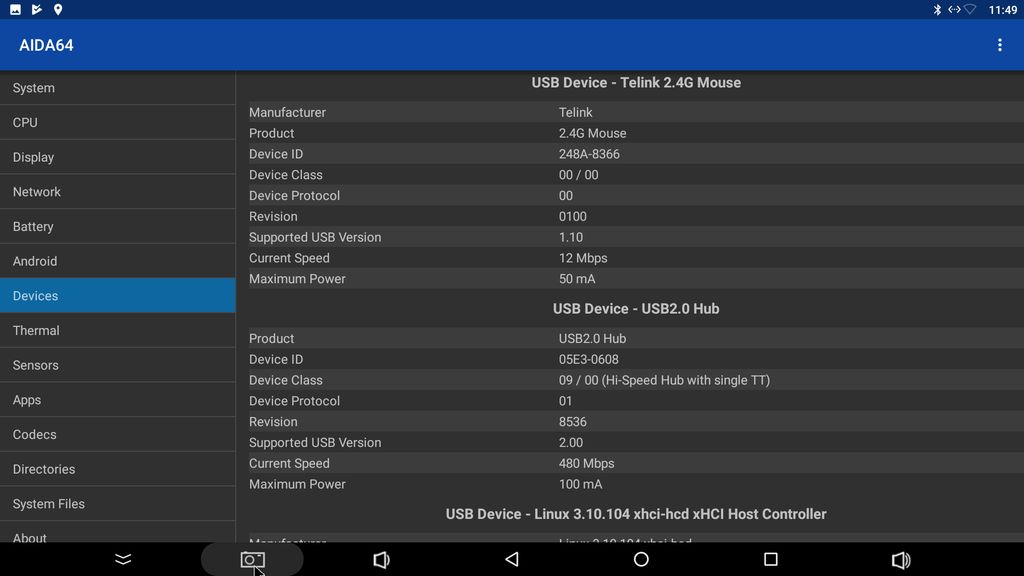1024x576 pixels.
Task: Select the USB2.0 Hub Current Speed row
Action: [630, 463]
